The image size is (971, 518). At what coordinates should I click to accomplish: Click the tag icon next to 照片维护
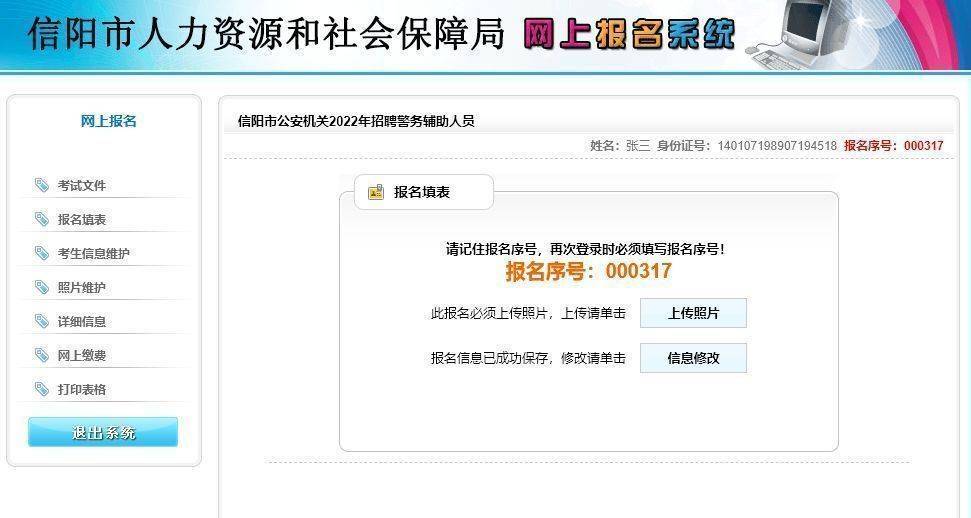click(x=41, y=287)
